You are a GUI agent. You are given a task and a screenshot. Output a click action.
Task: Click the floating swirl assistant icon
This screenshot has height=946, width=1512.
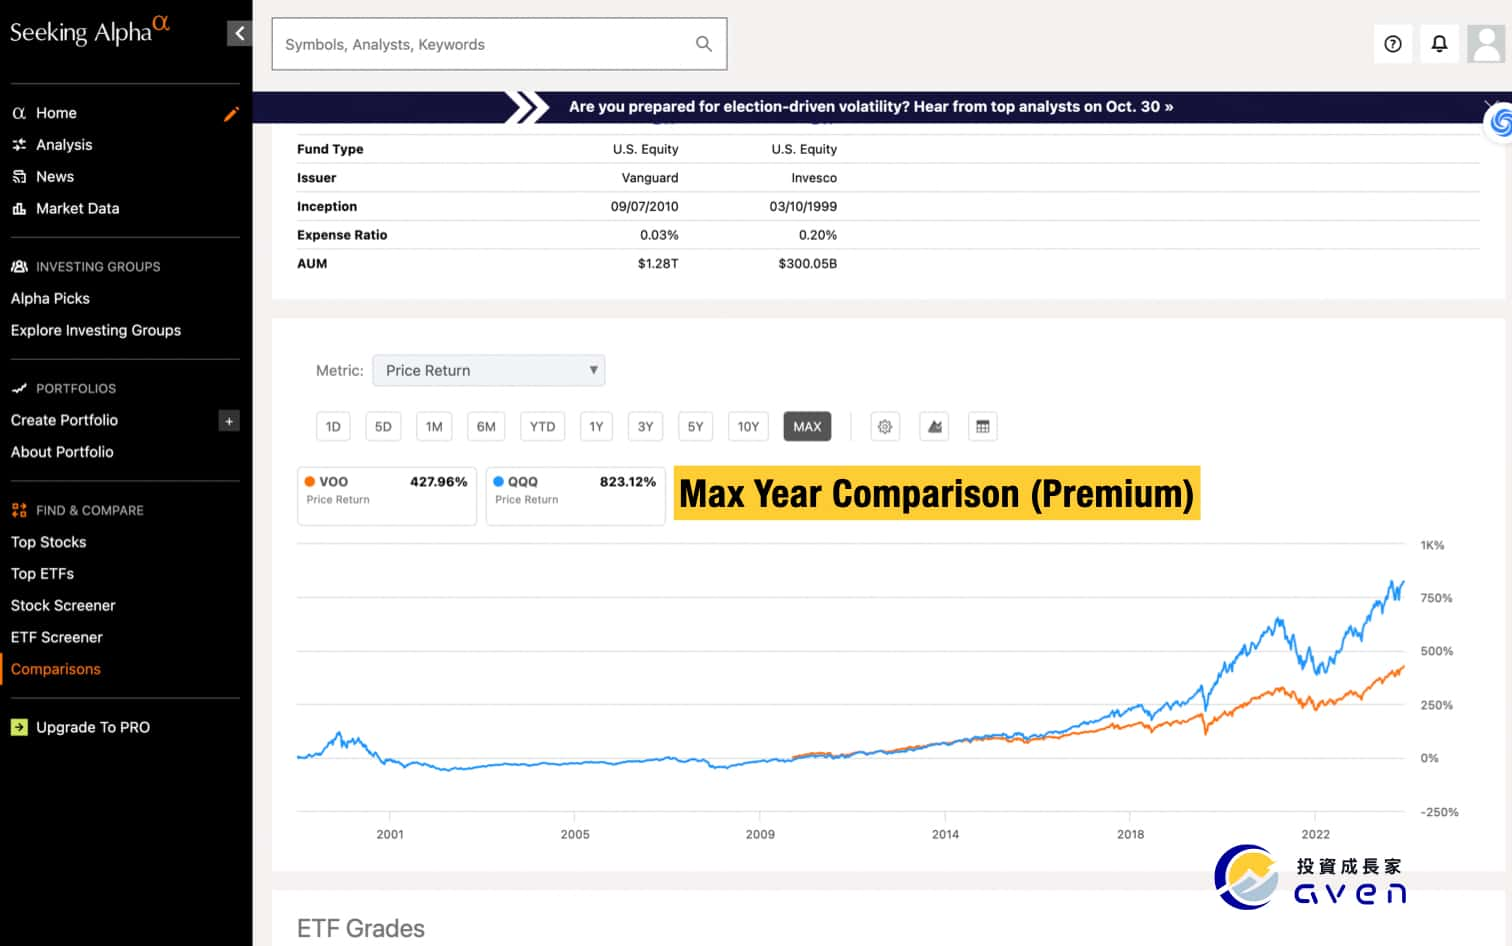pyautogui.click(x=1498, y=122)
